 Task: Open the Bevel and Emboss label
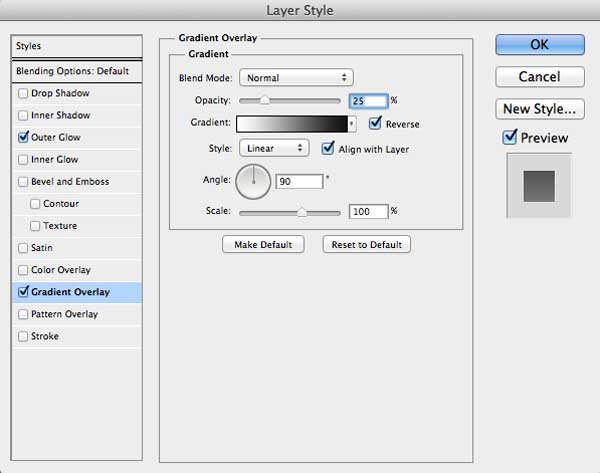click(70, 181)
